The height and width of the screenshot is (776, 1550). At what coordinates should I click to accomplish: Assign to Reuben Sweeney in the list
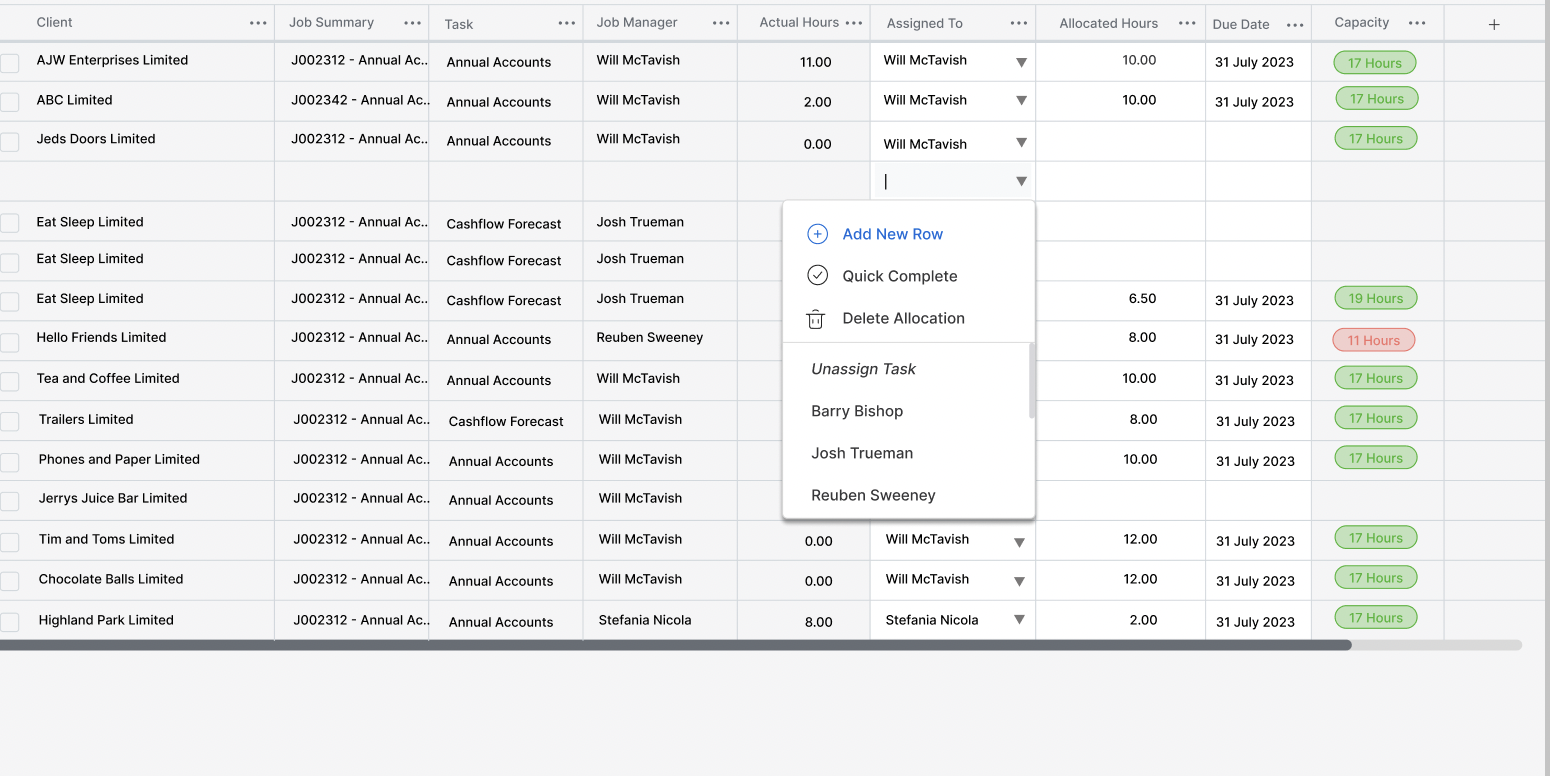click(x=873, y=495)
